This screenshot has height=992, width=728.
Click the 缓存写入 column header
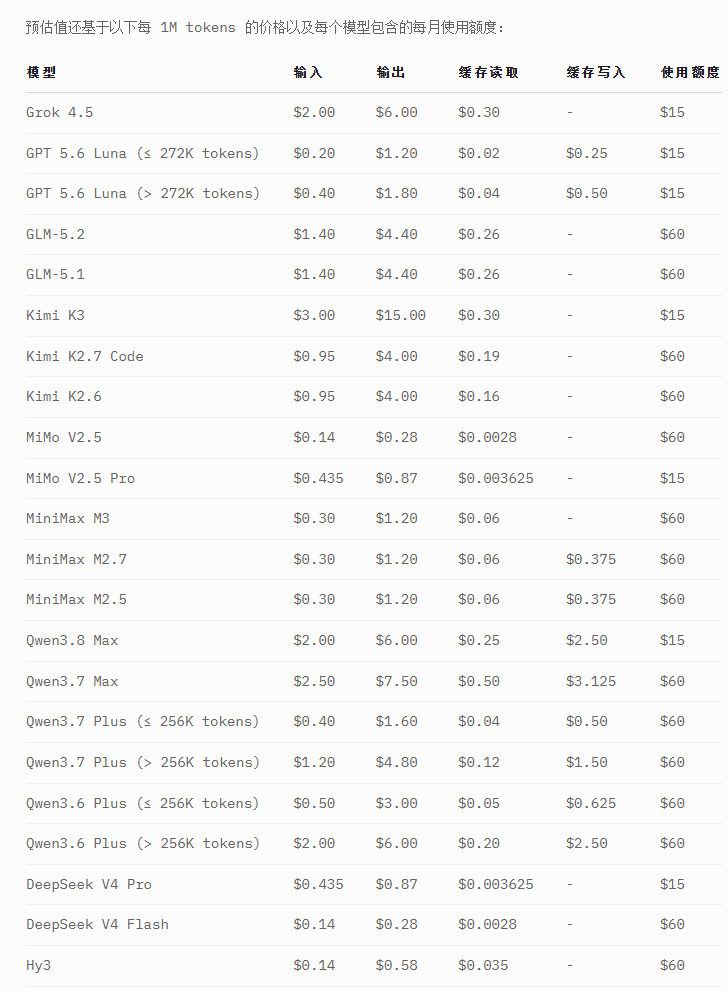(596, 73)
